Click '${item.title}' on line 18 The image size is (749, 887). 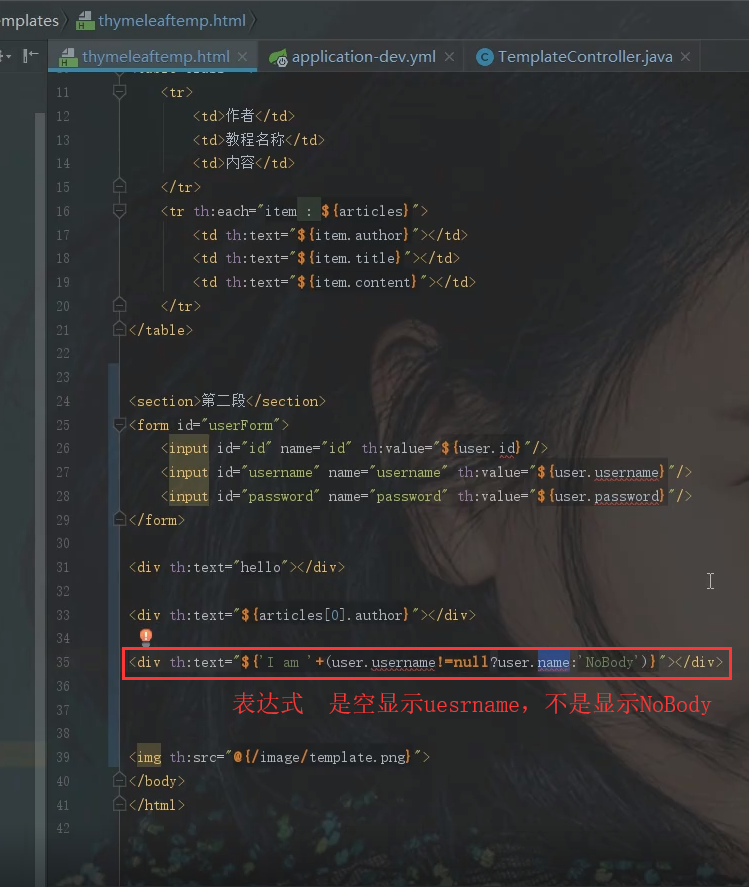point(349,259)
